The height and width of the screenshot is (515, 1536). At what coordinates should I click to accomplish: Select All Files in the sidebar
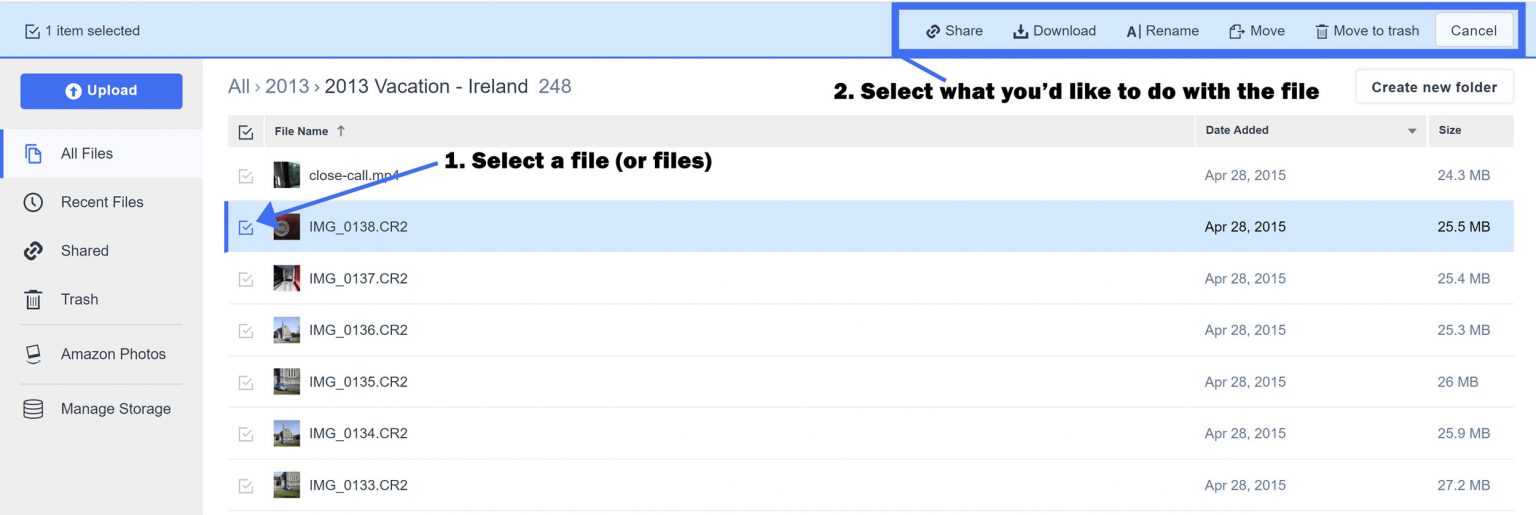tap(87, 154)
